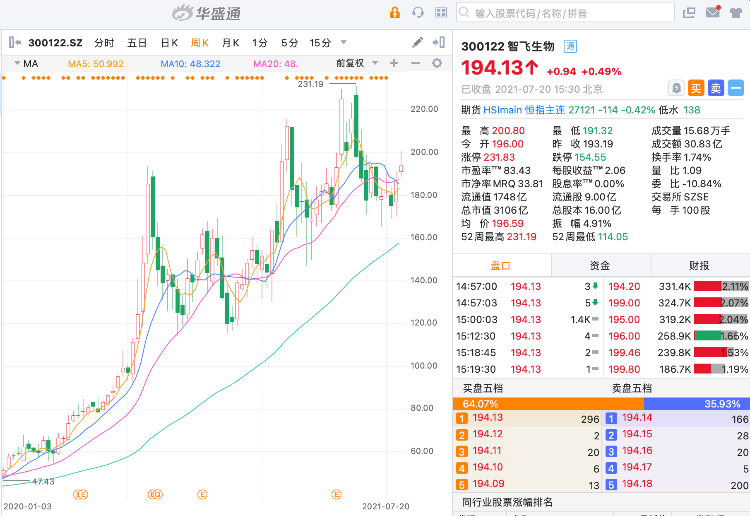Image resolution: width=750 pixels, height=516 pixels.
Task: Click bid level 4 price 194.10
Action: (488, 467)
